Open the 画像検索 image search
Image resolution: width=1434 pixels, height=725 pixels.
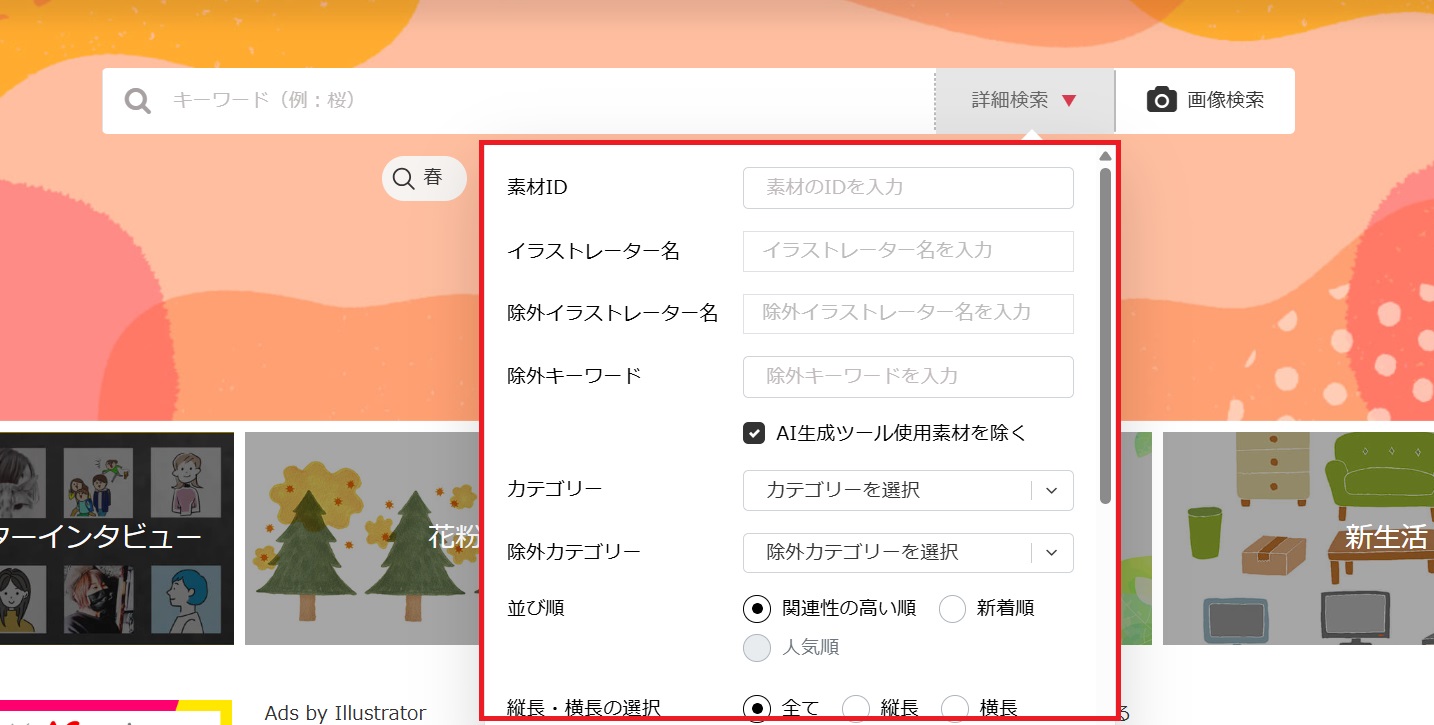tap(1205, 101)
